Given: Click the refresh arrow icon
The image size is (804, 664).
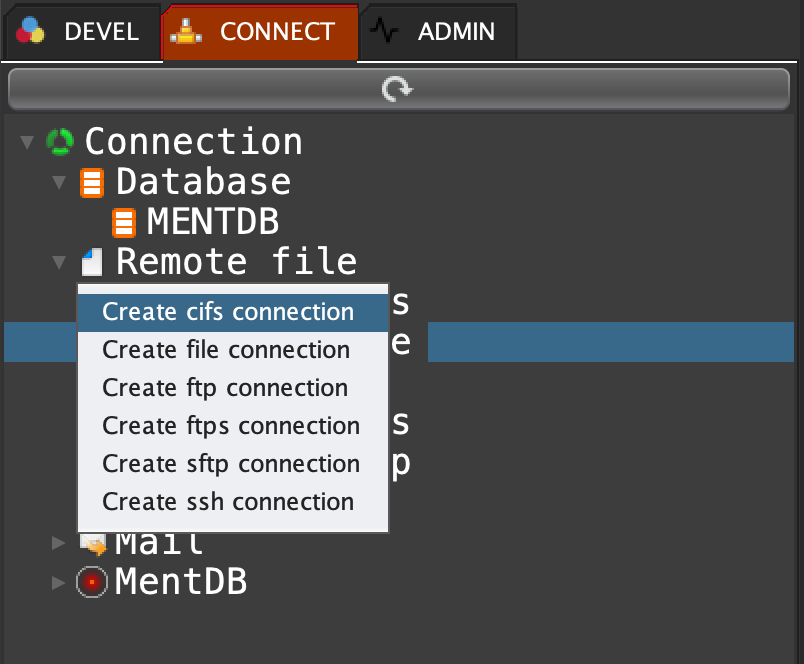Looking at the screenshot, I should point(397,90).
